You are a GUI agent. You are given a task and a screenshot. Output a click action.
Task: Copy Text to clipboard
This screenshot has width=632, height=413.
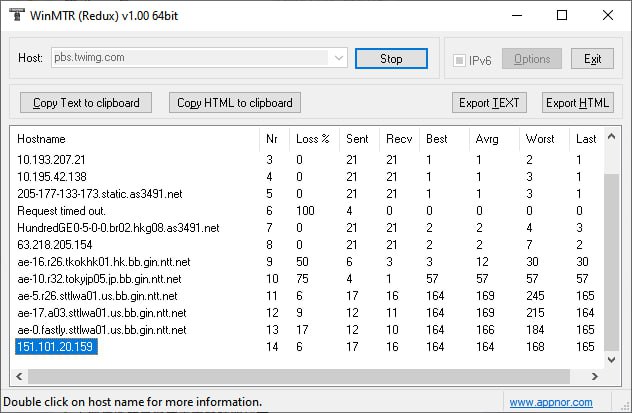click(x=86, y=103)
